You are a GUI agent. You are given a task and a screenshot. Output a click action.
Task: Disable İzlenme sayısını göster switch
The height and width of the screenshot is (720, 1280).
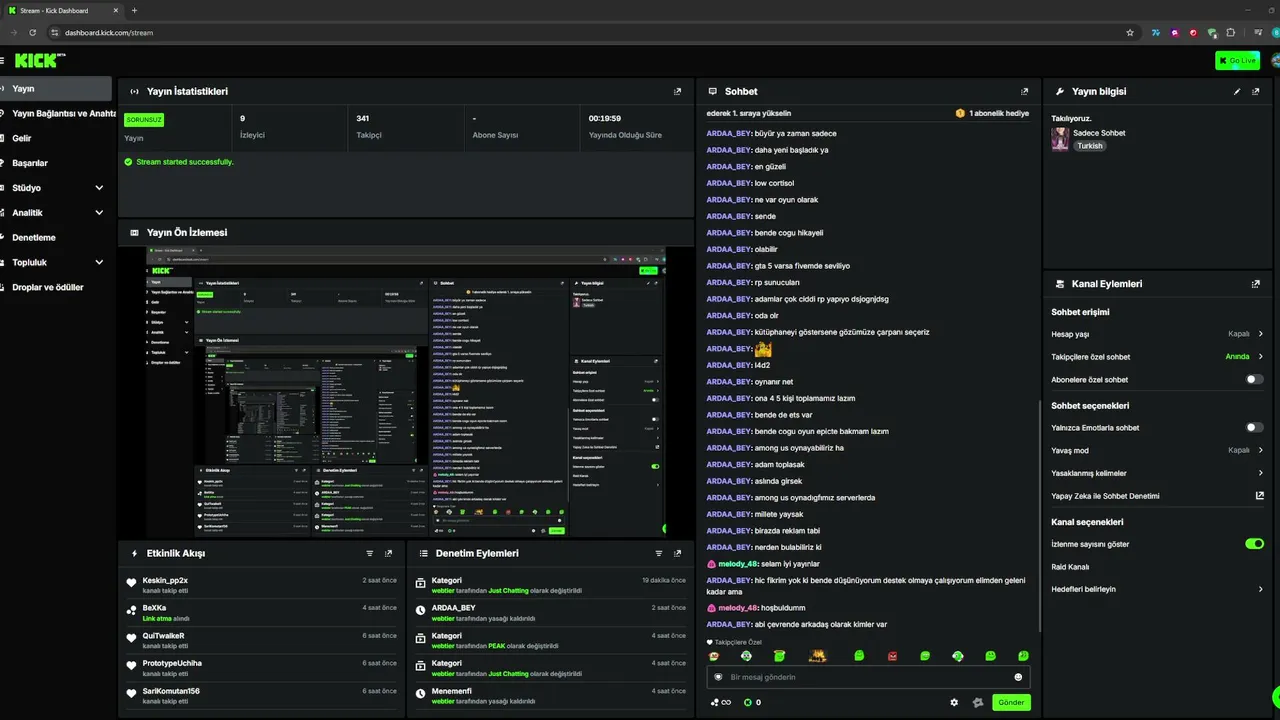click(1254, 544)
